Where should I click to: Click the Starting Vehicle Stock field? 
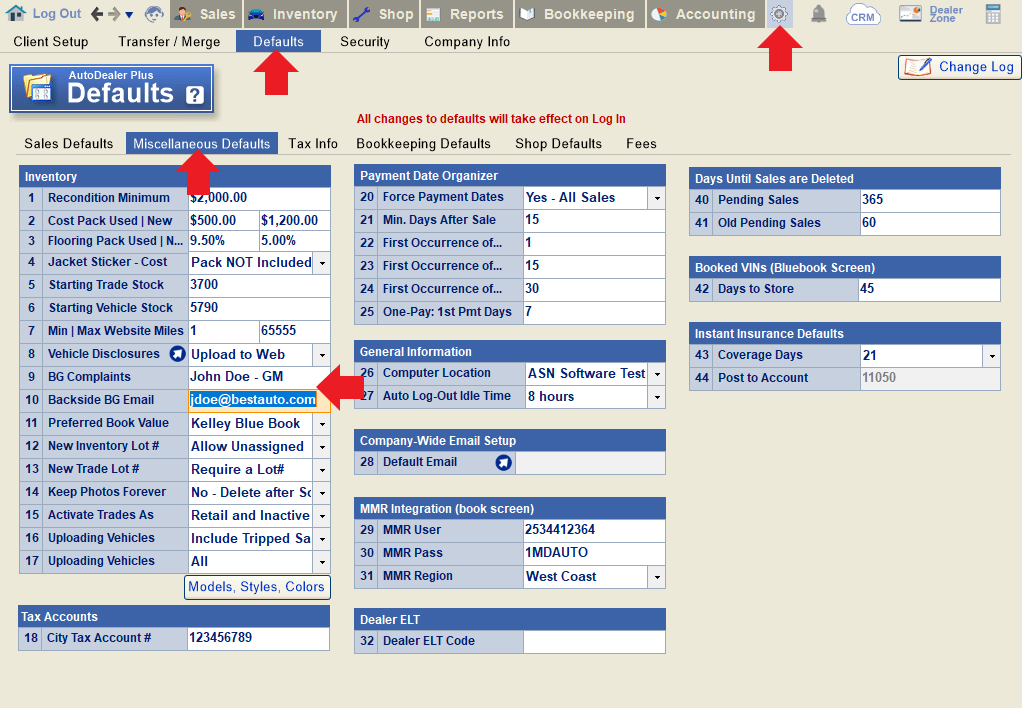point(259,308)
